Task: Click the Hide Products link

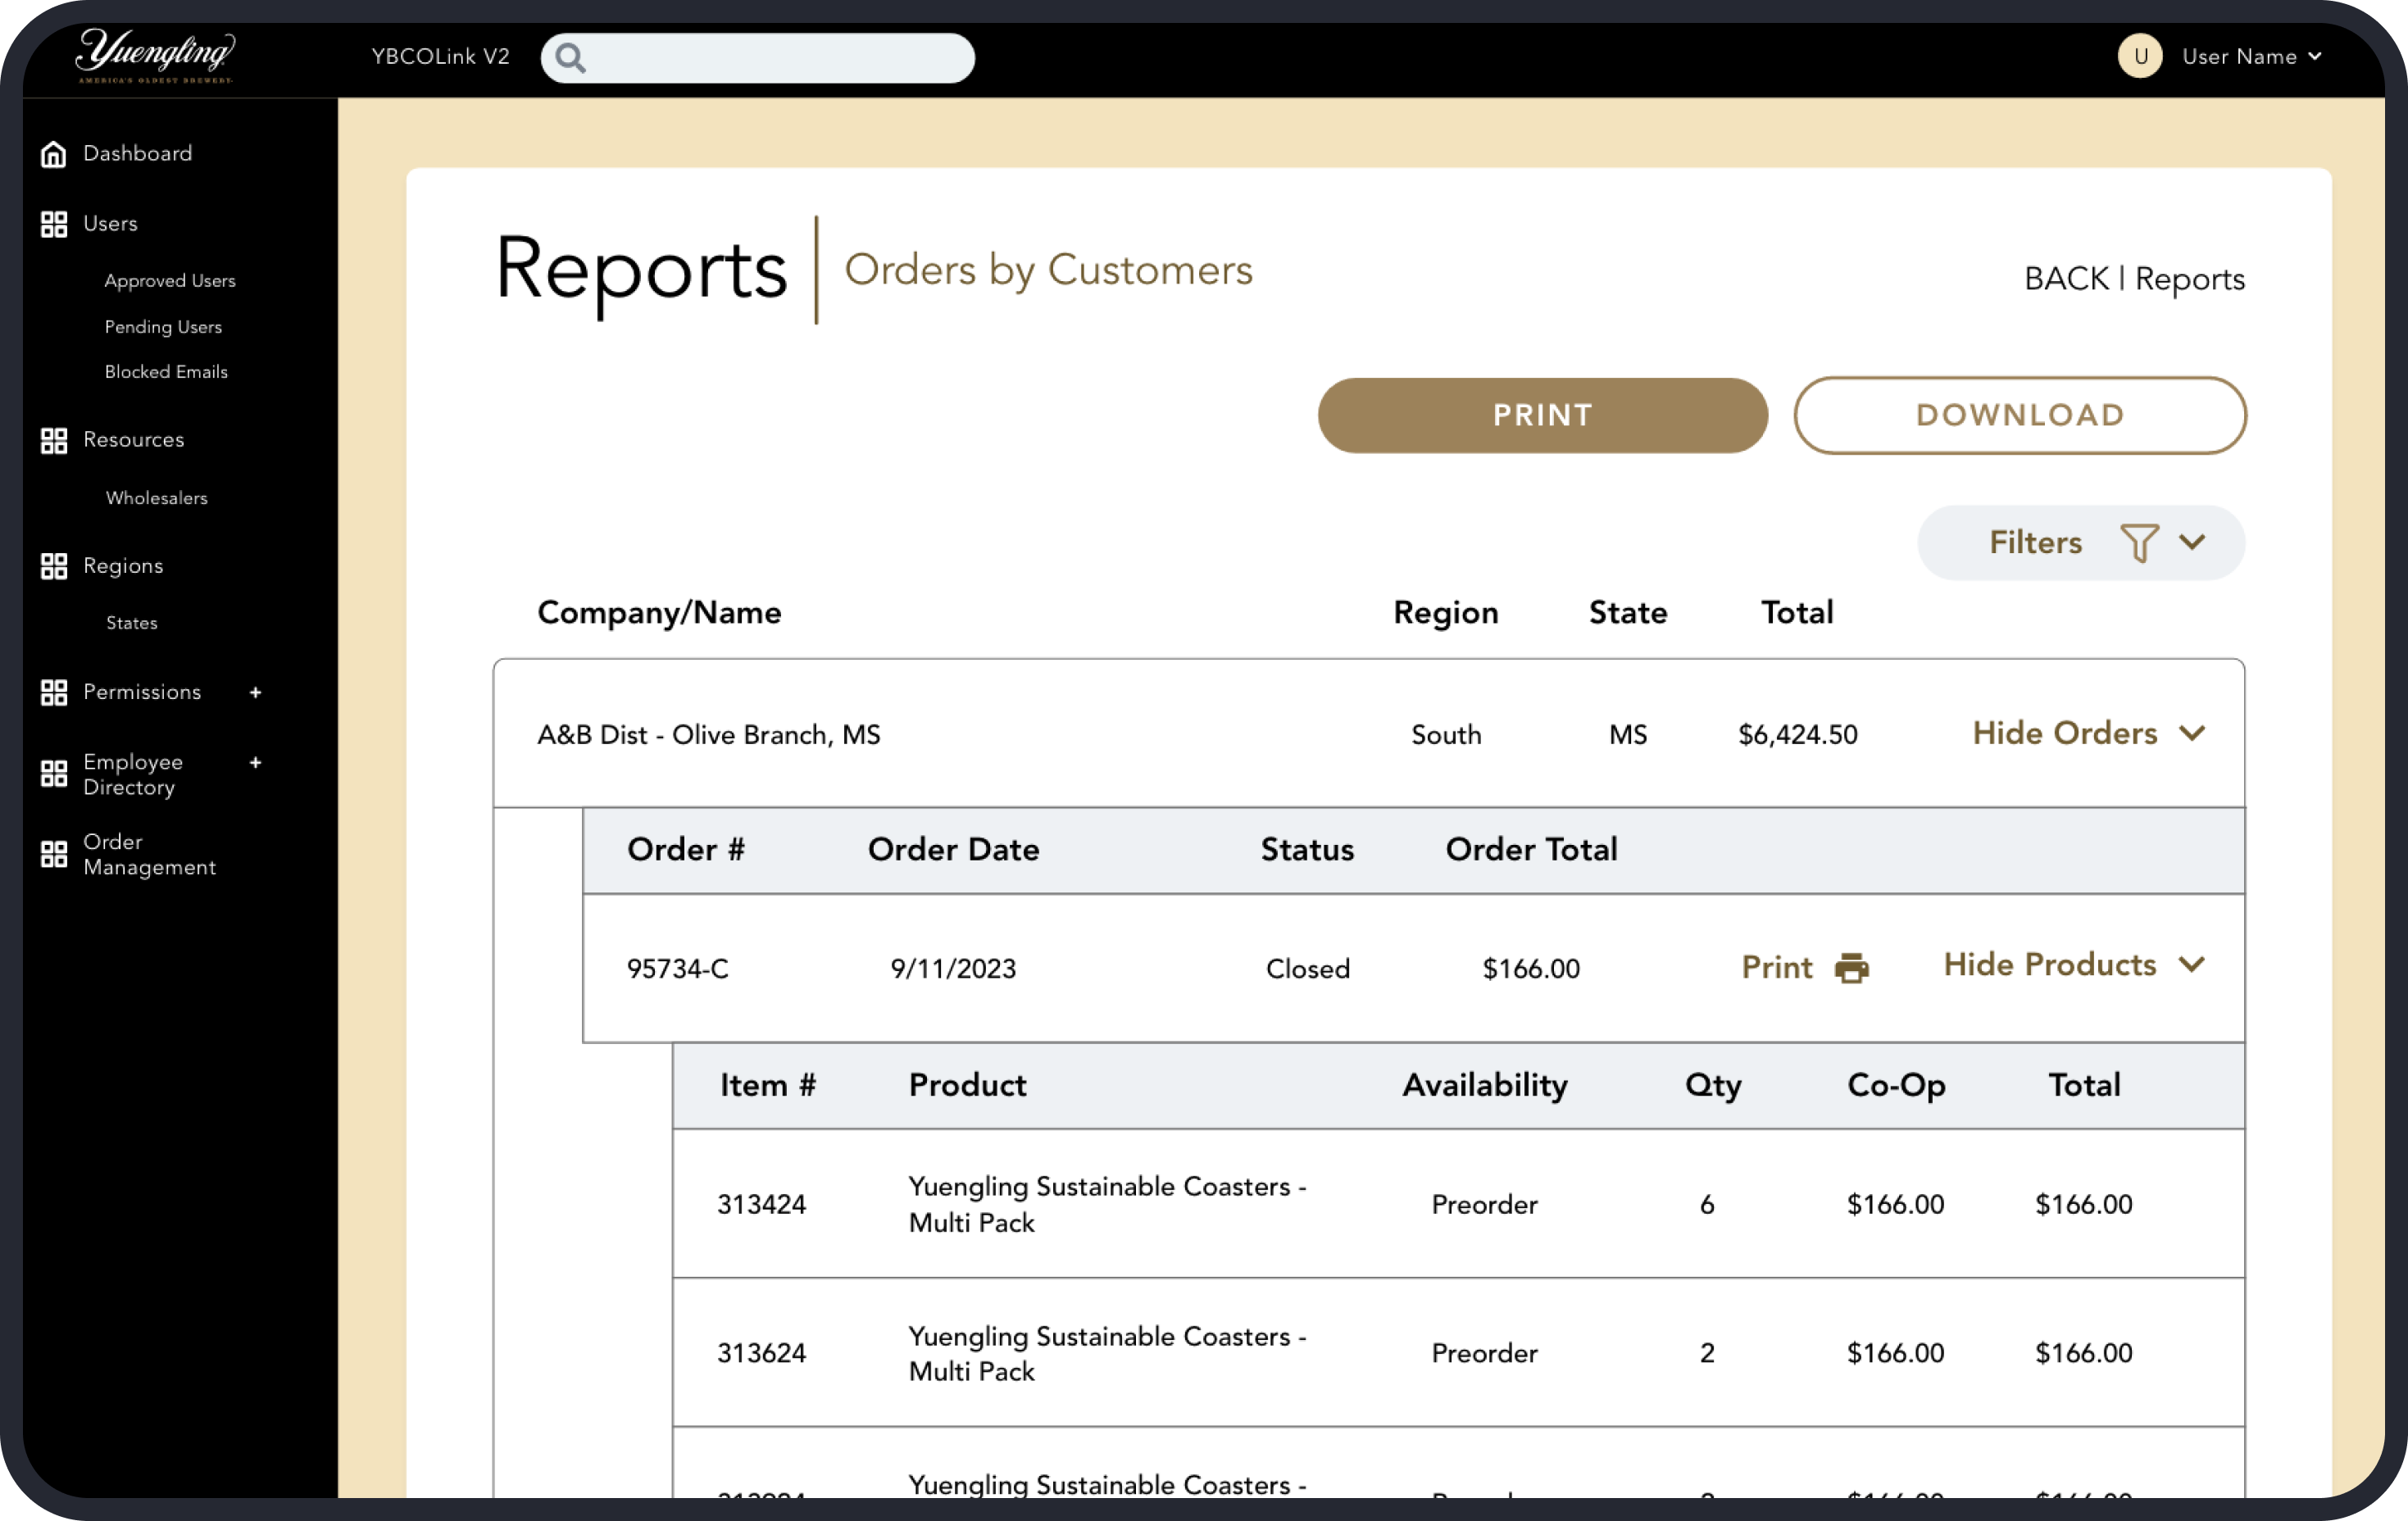Action: point(2049,965)
